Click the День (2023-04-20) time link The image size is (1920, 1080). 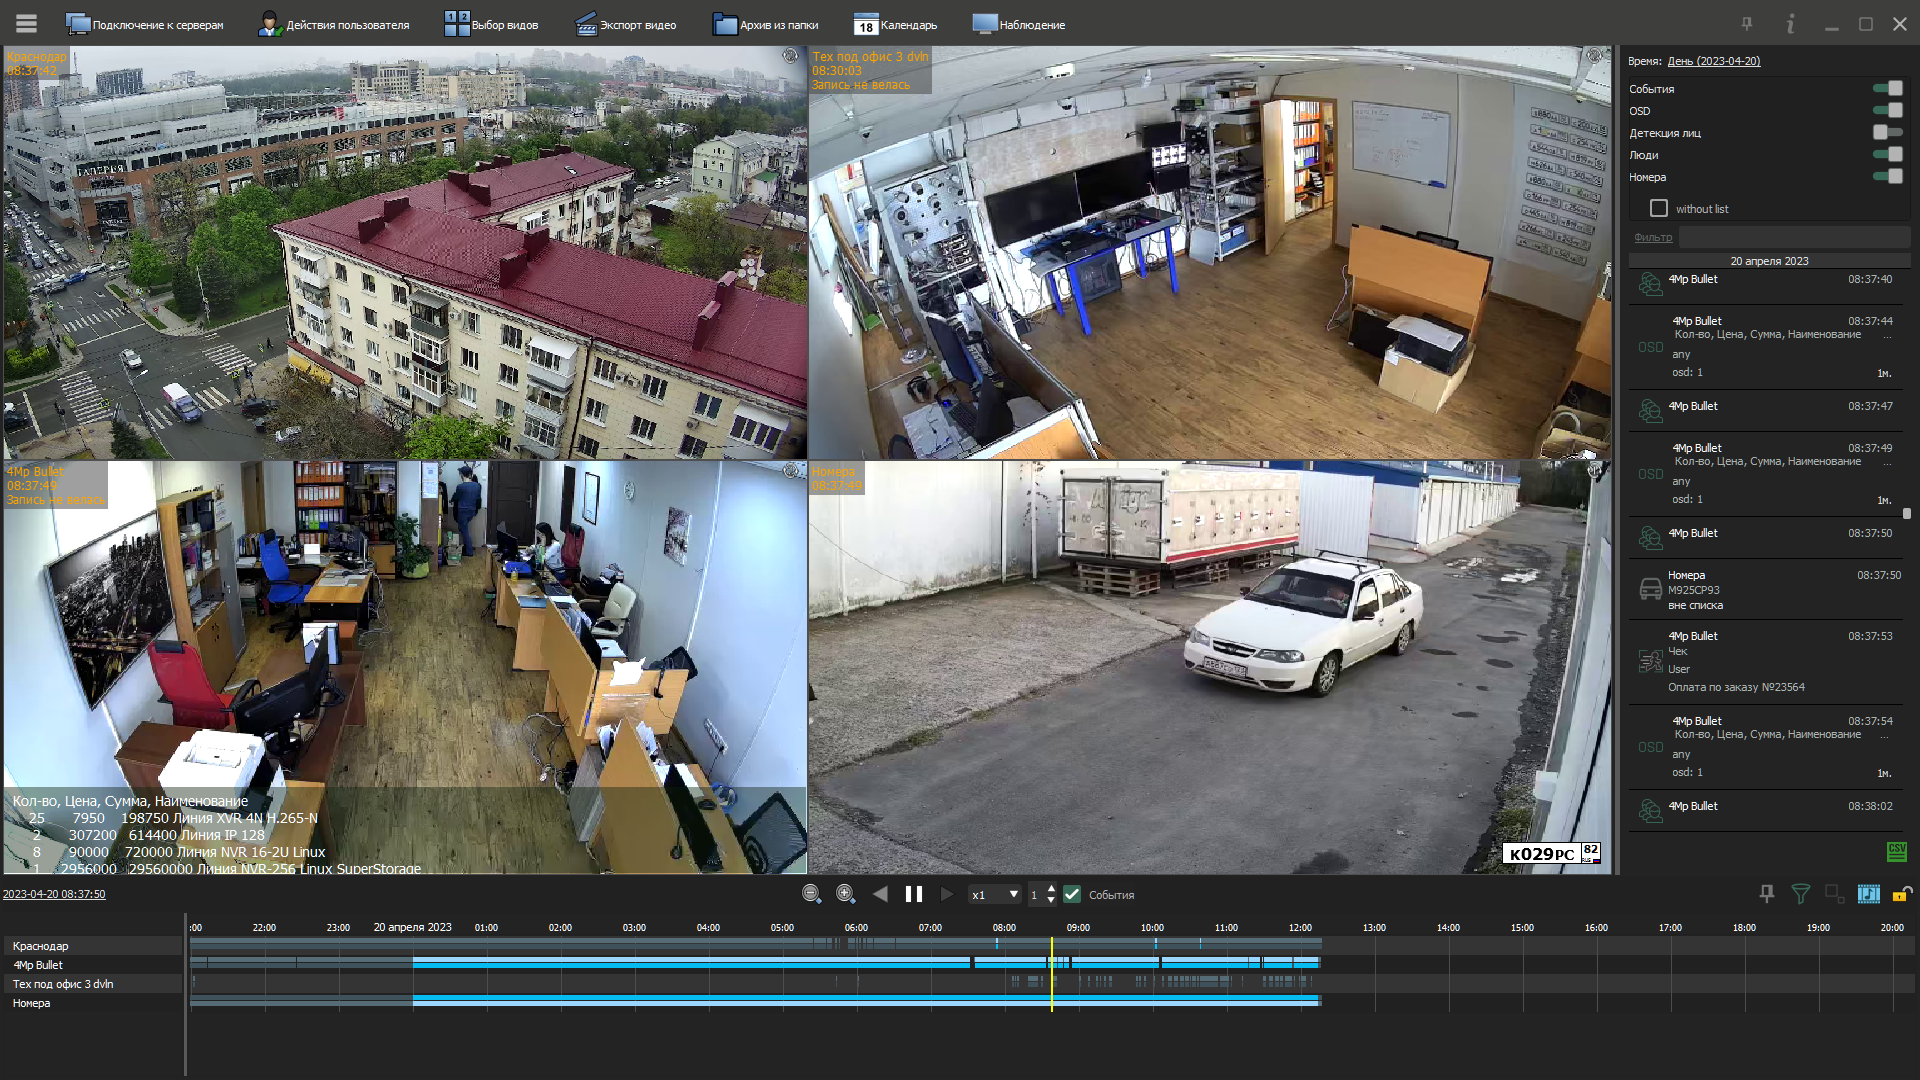[1713, 61]
